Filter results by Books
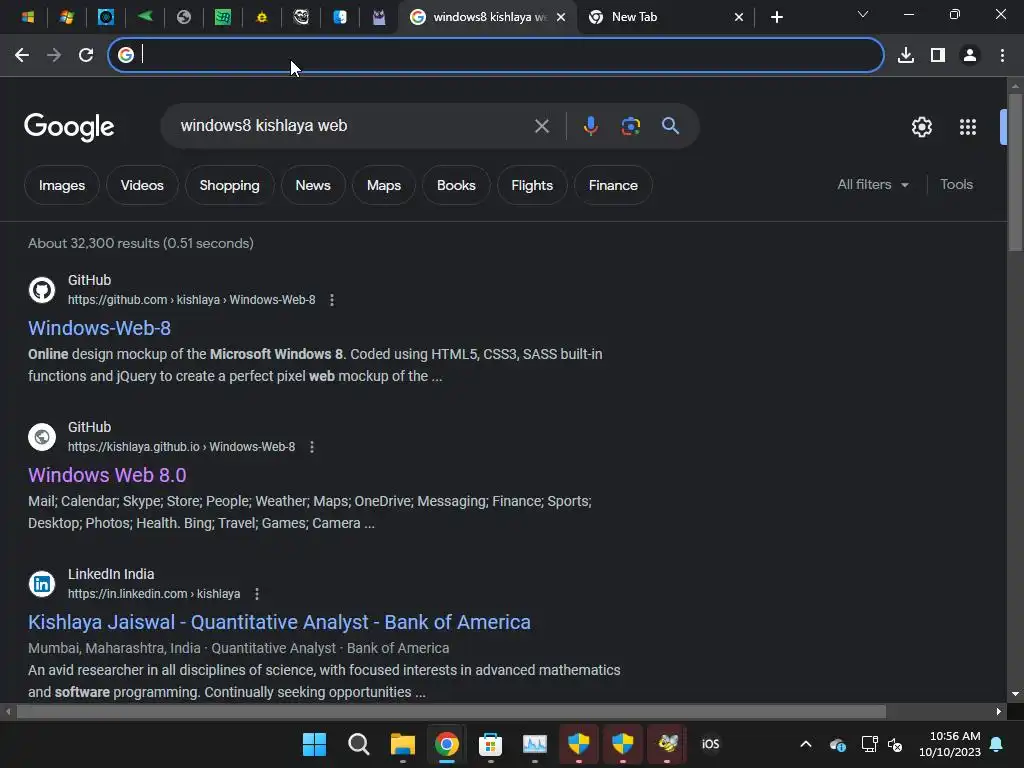Screen dimensions: 1024x768 (456, 185)
